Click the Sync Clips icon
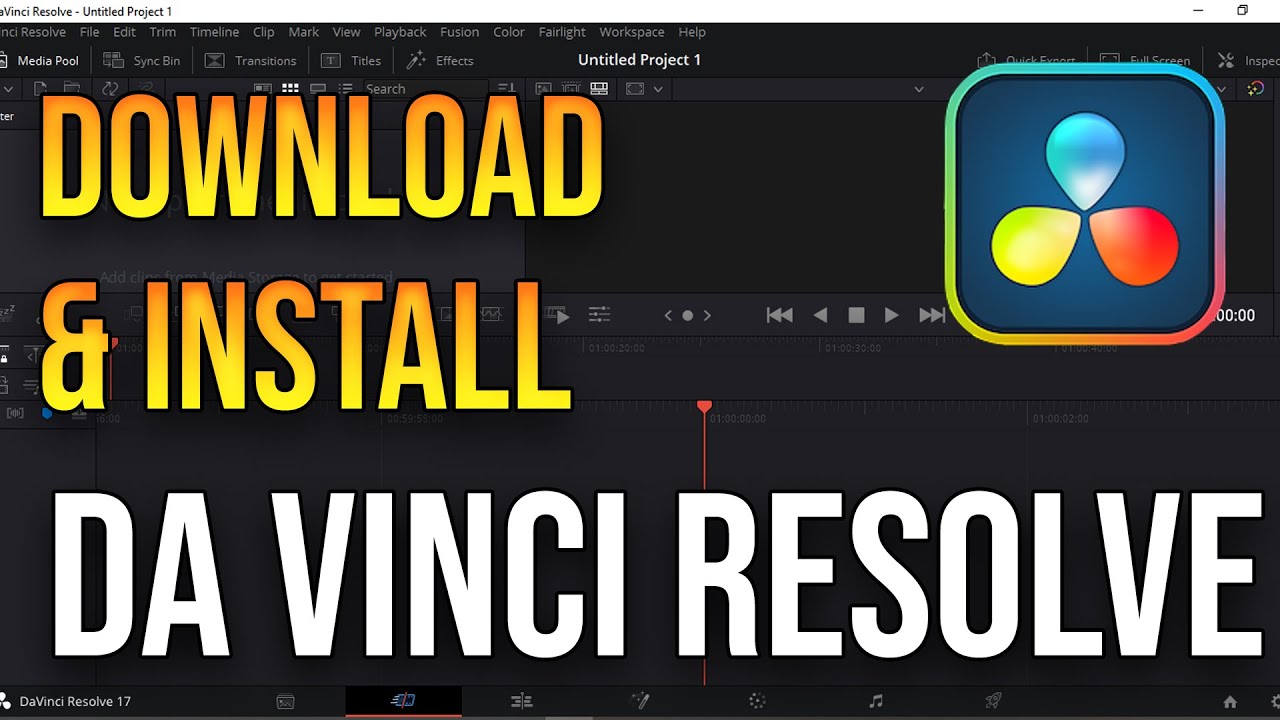The height and width of the screenshot is (720, 1280). [110, 89]
